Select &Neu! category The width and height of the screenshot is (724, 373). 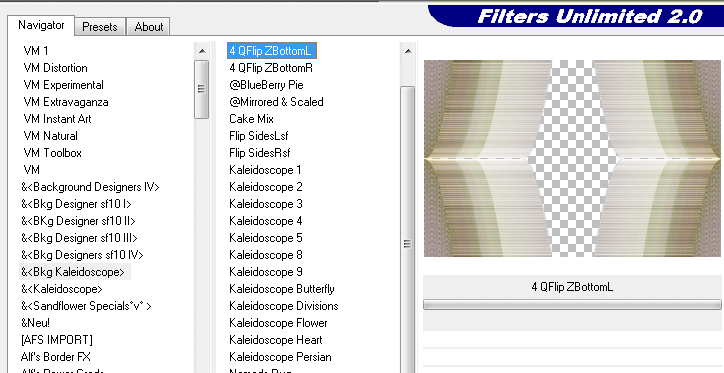pyautogui.click(x=36, y=323)
